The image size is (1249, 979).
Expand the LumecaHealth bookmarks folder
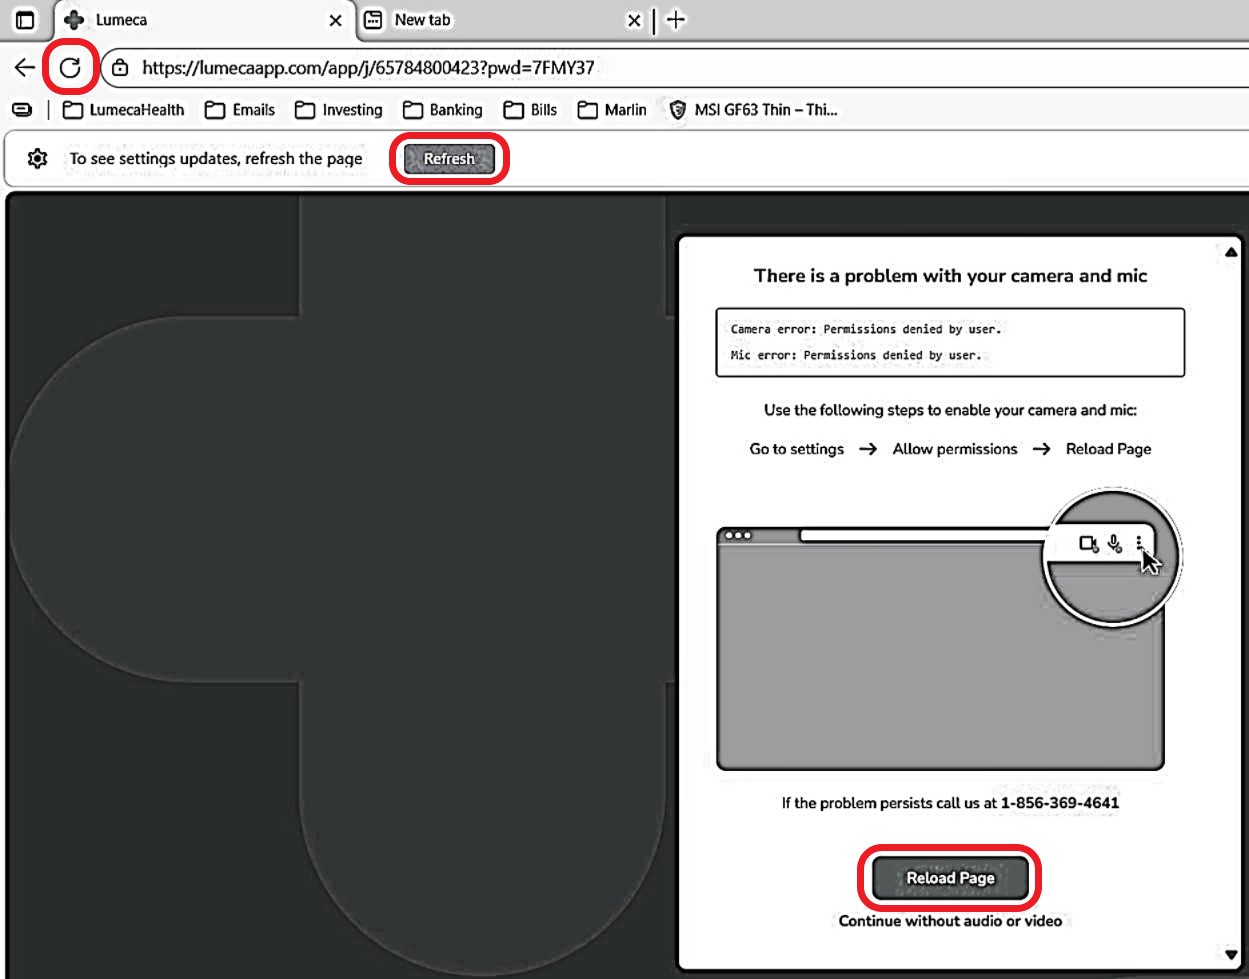click(124, 110)
